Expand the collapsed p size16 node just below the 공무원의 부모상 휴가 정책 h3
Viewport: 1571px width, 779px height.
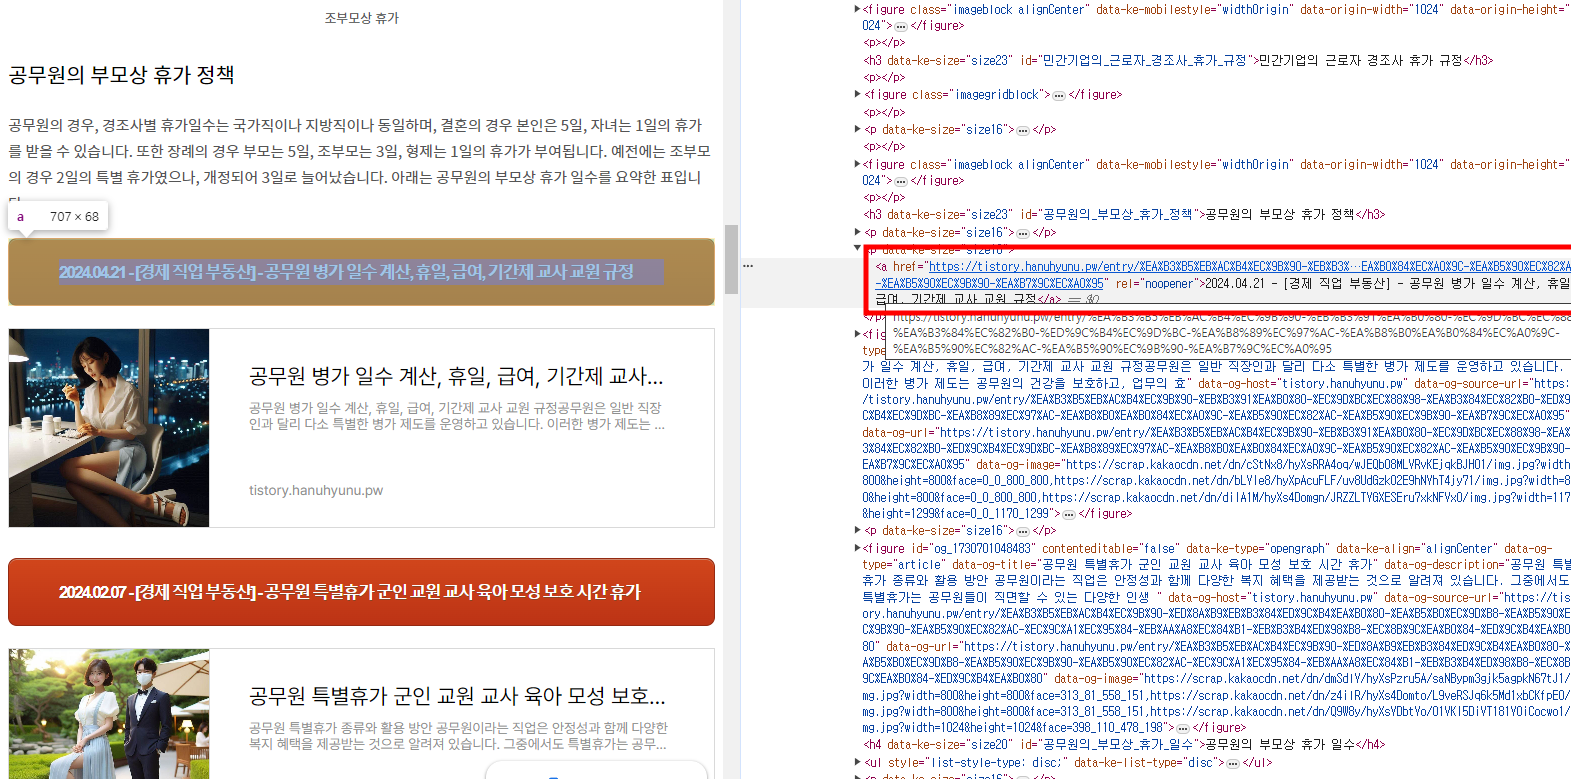pos(857,232)
